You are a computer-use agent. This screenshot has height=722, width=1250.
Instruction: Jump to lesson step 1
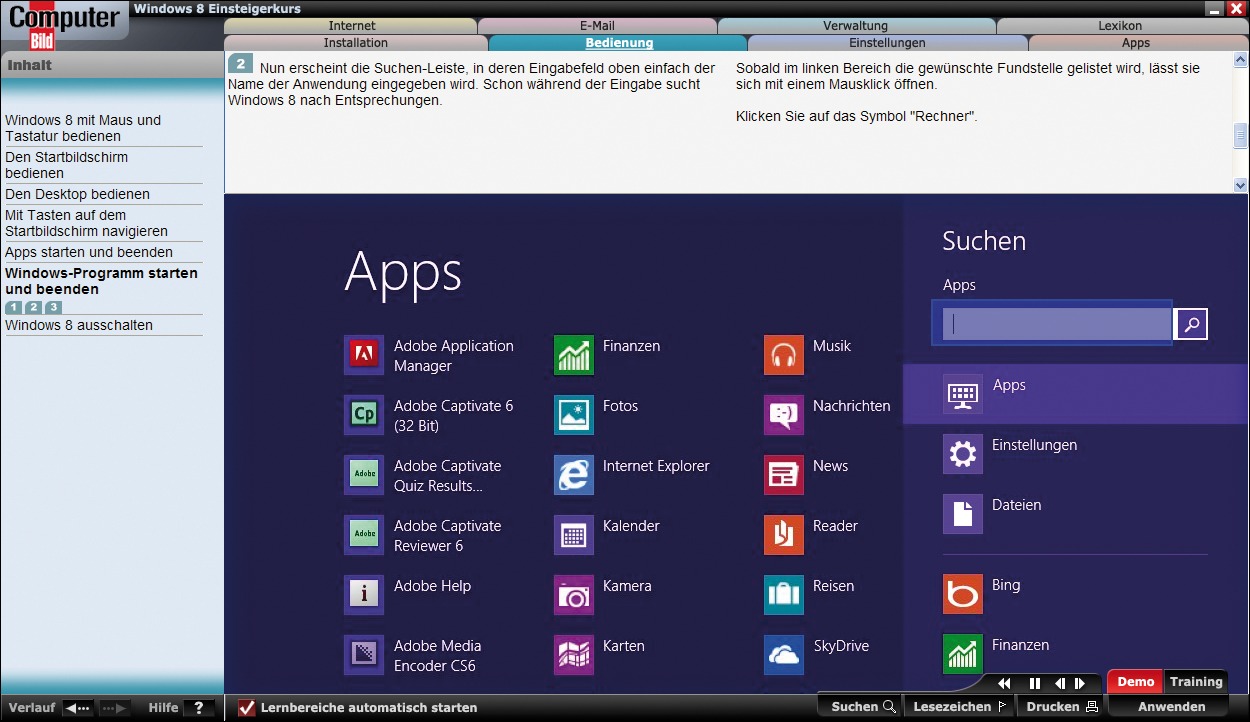[x=13, y=307]
